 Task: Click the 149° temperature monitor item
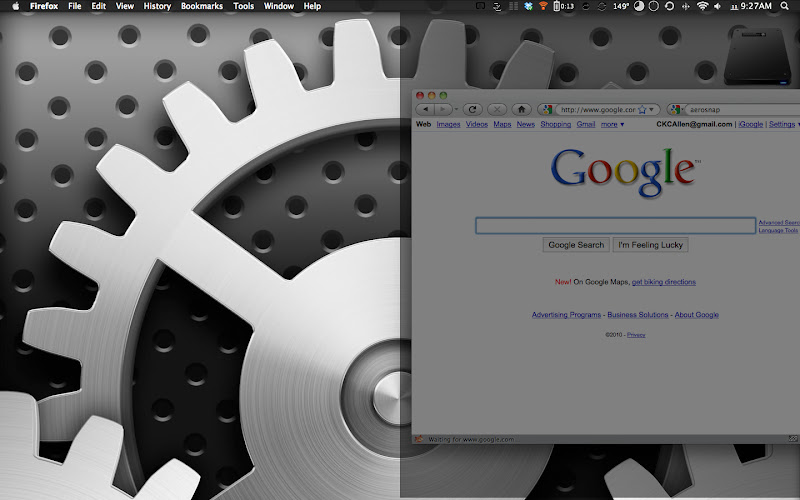[x=620, y=6]
